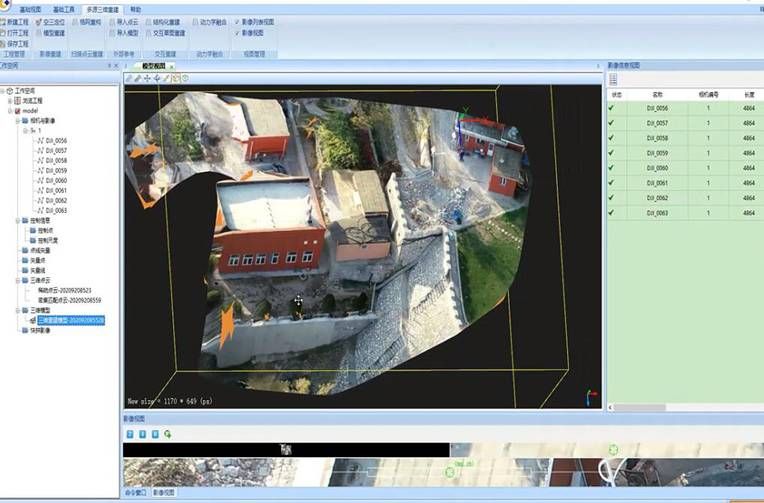The height and width of the screenshot is (503, 764).
Task: Collapse the S= 1 camera group node
Action: [26, 131]
